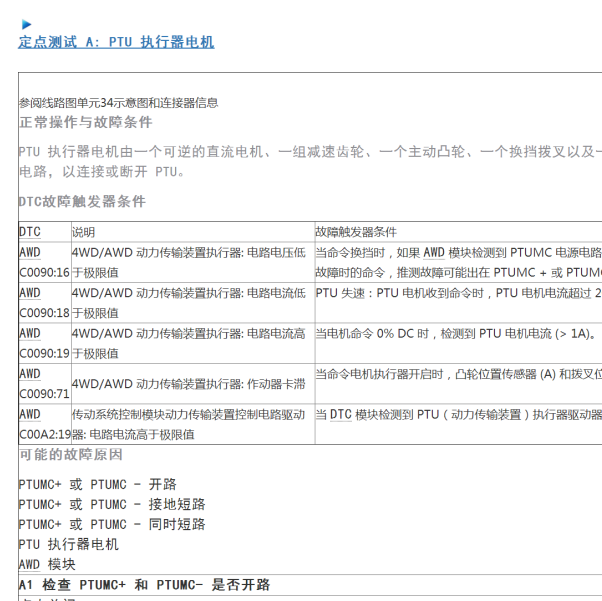Select line PTU 执行器电机 in causes list

pos(69,544)
